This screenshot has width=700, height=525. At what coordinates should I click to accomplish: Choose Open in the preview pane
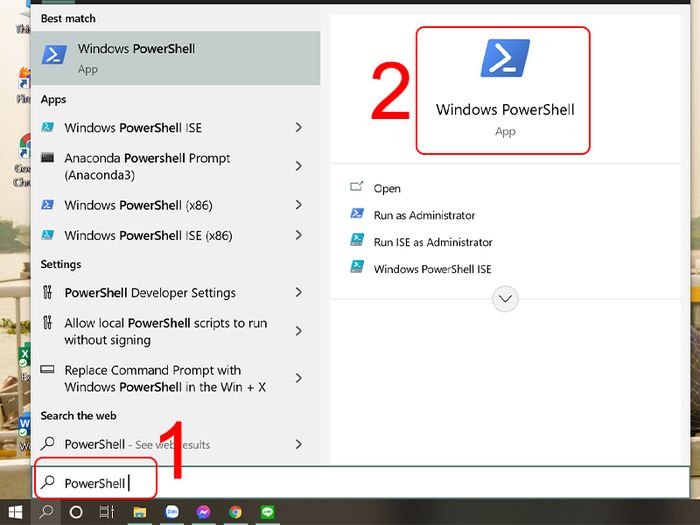(387, 188)
